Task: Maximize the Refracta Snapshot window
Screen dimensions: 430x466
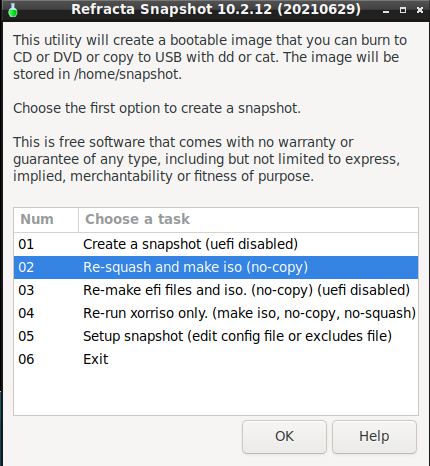Action: pyautogui.click(x=403, y=10)
